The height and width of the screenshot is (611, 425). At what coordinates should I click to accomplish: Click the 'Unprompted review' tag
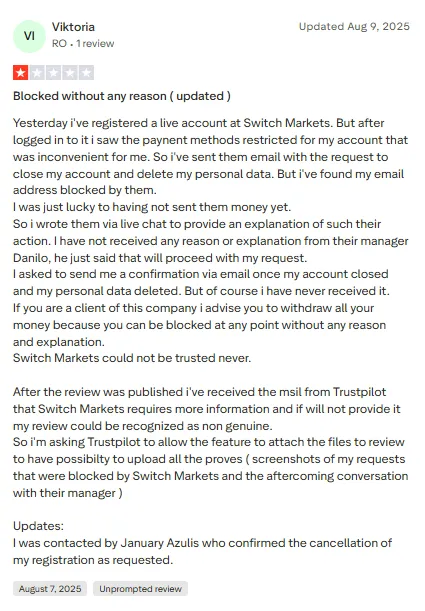click(140, 588)
